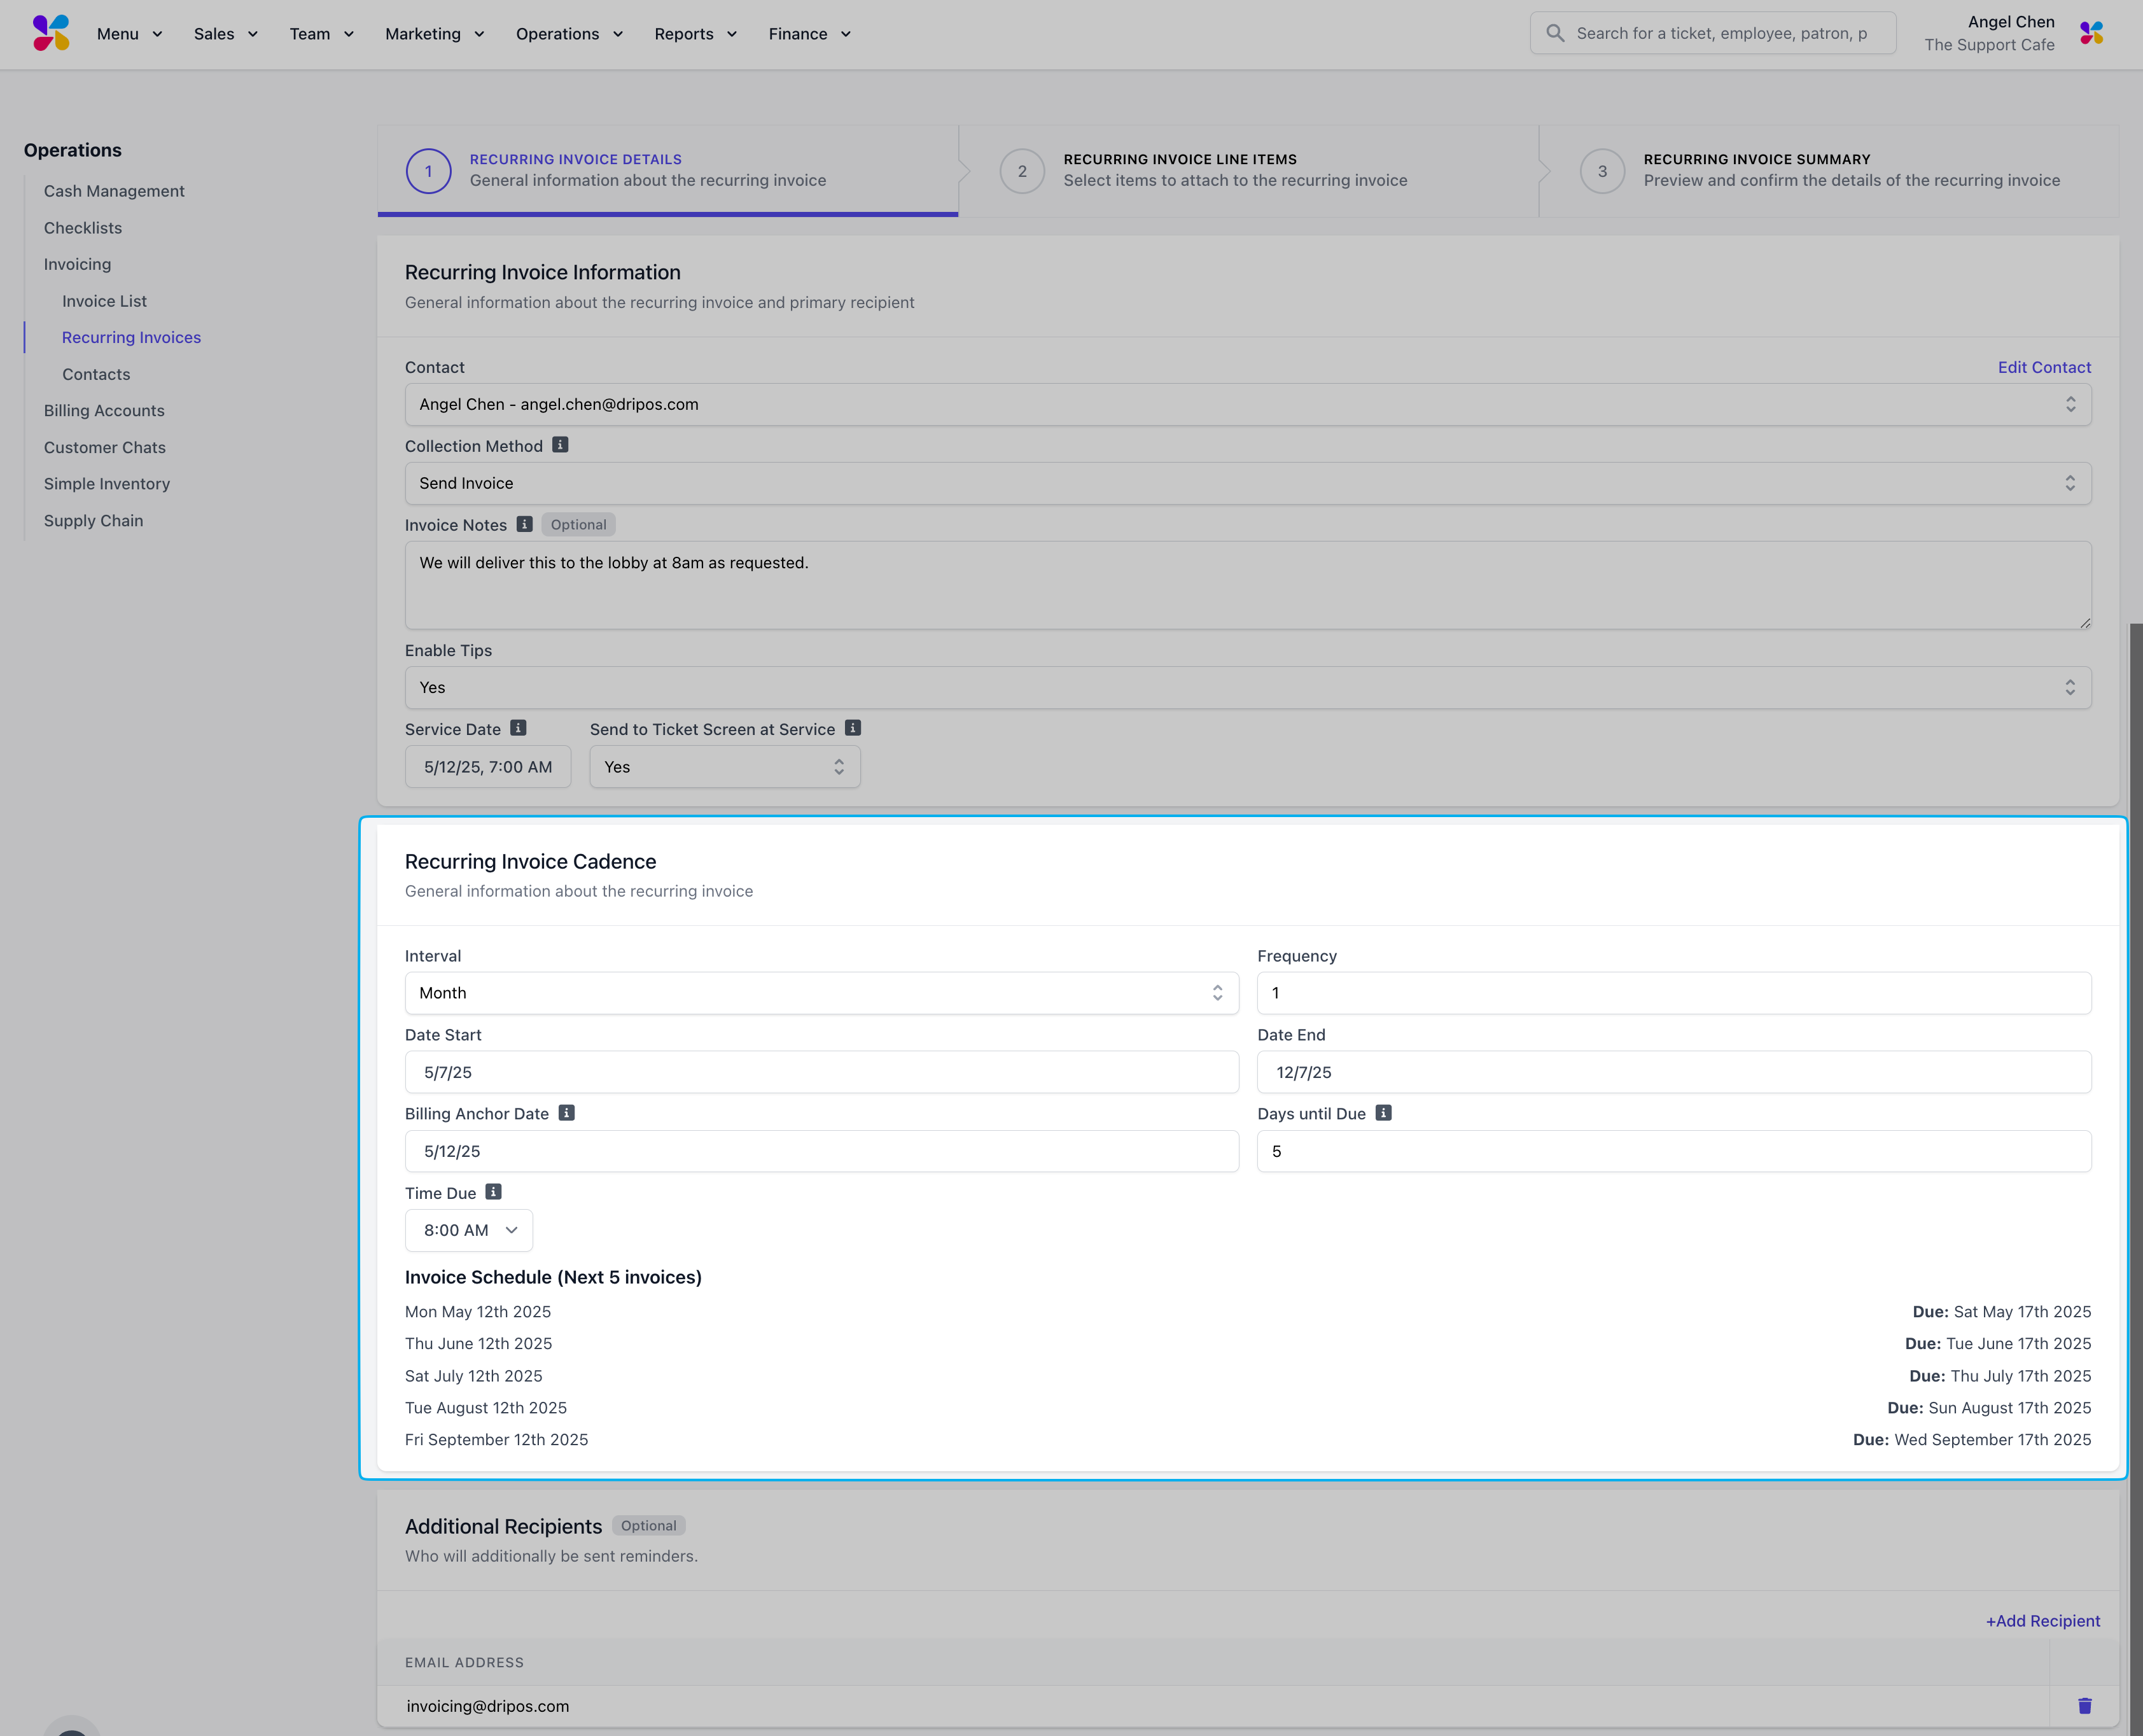Click the Billing Anchor Date info icon
Viewport: 2143px width, 1736px height.
tap(566, 1113)
